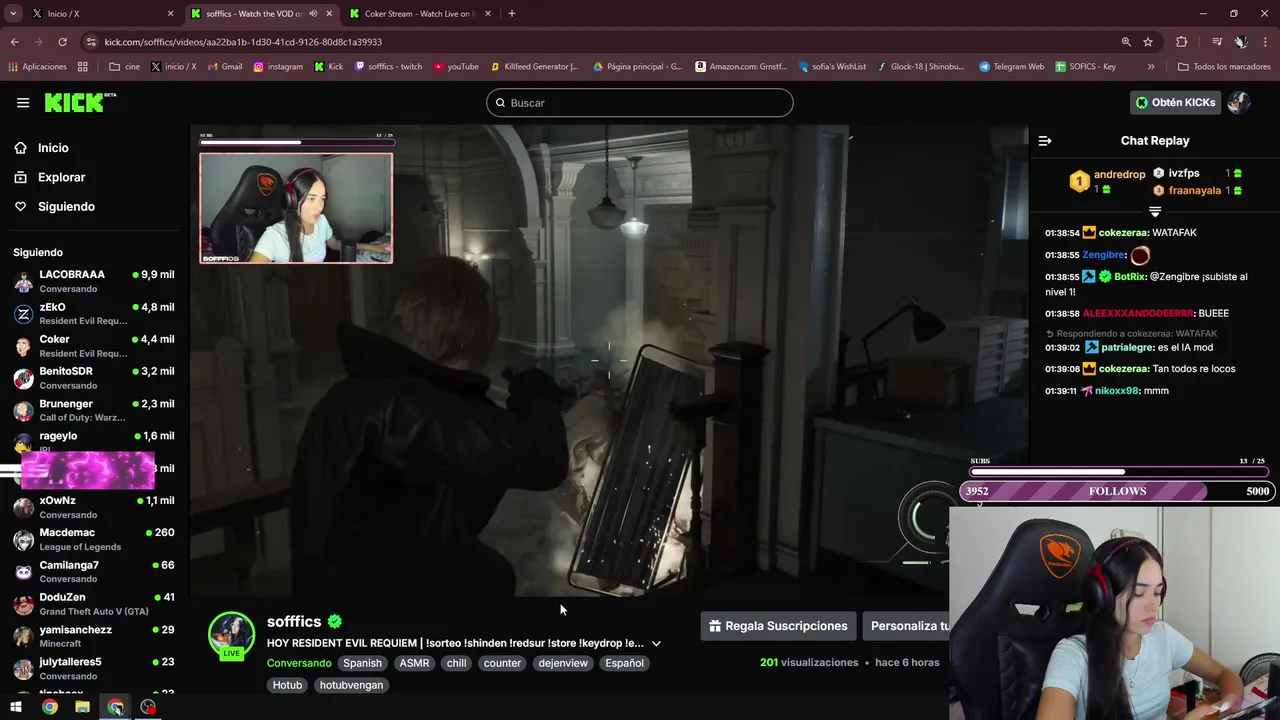Select the Spanish tag
This screenshot has height=720, width=1280.
362,663
